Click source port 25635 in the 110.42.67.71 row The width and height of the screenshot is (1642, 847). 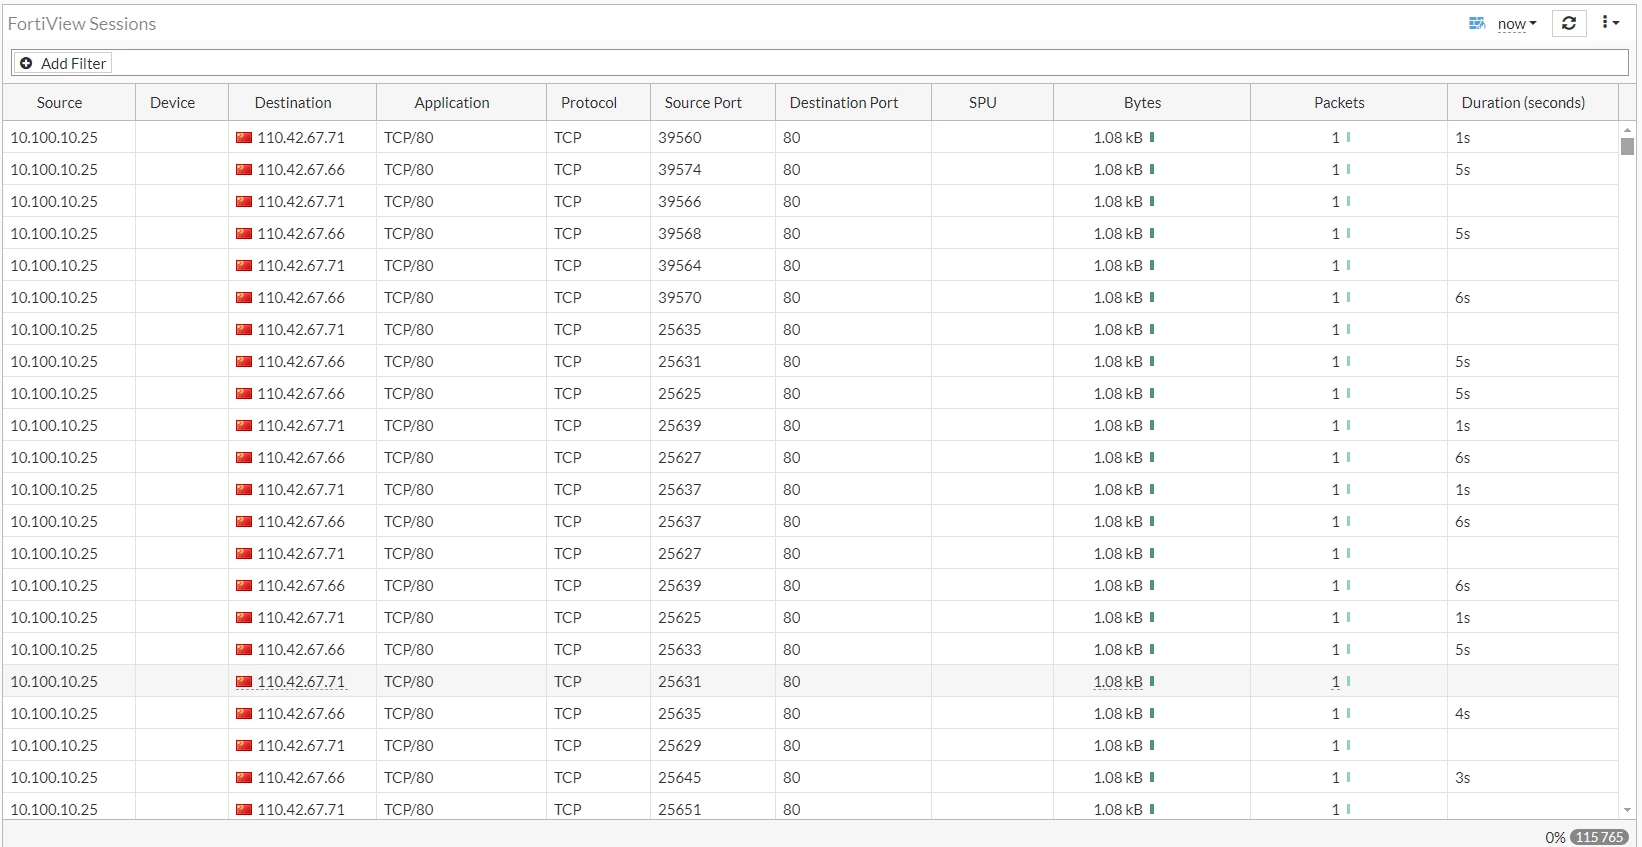click(x=680, y=330)
